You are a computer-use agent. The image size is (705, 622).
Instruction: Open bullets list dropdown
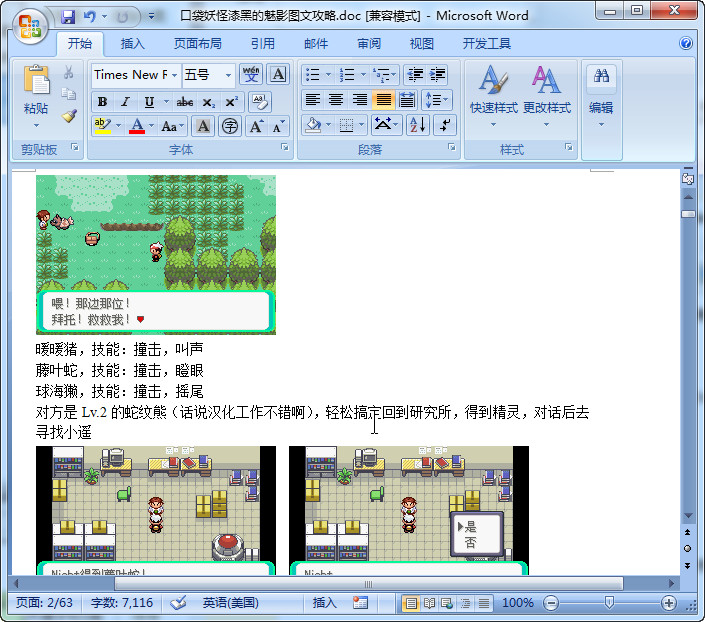click(329, 74)
